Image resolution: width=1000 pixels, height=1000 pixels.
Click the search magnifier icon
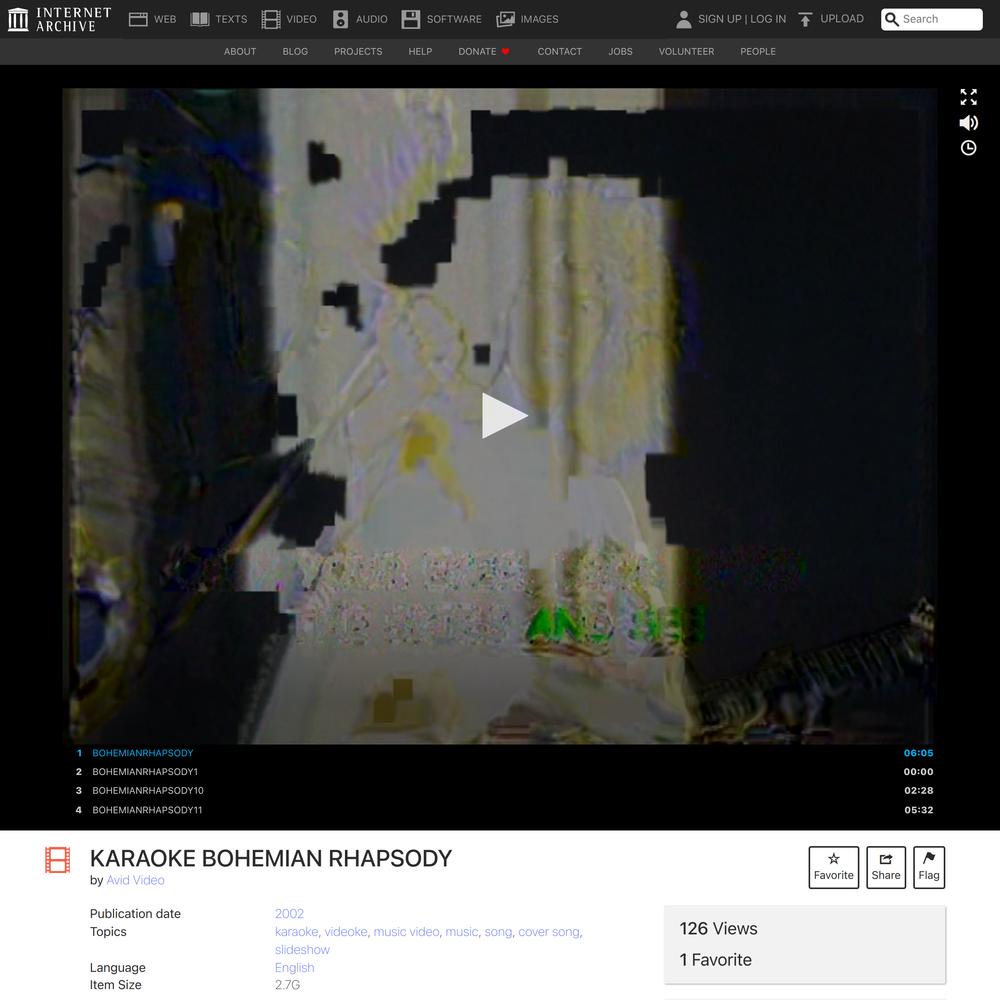coord(892,19)
